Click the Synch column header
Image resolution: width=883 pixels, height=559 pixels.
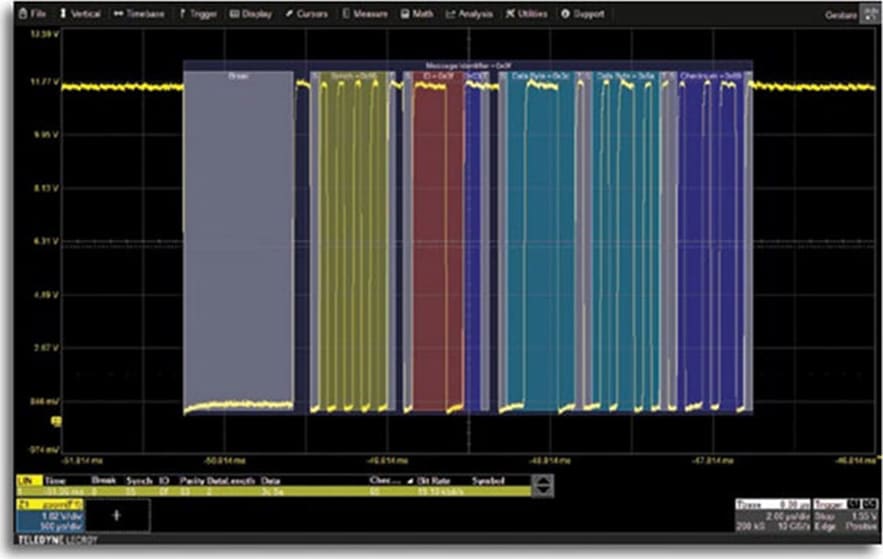139,481
